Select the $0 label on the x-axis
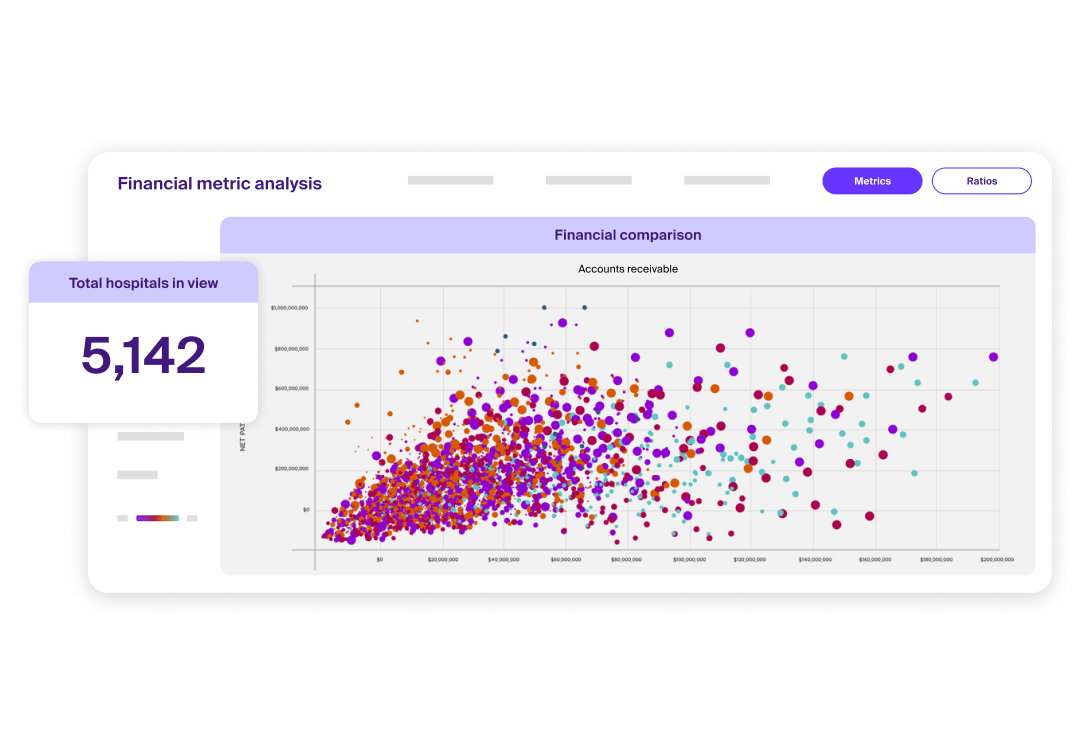 click(x=379, y=560)
